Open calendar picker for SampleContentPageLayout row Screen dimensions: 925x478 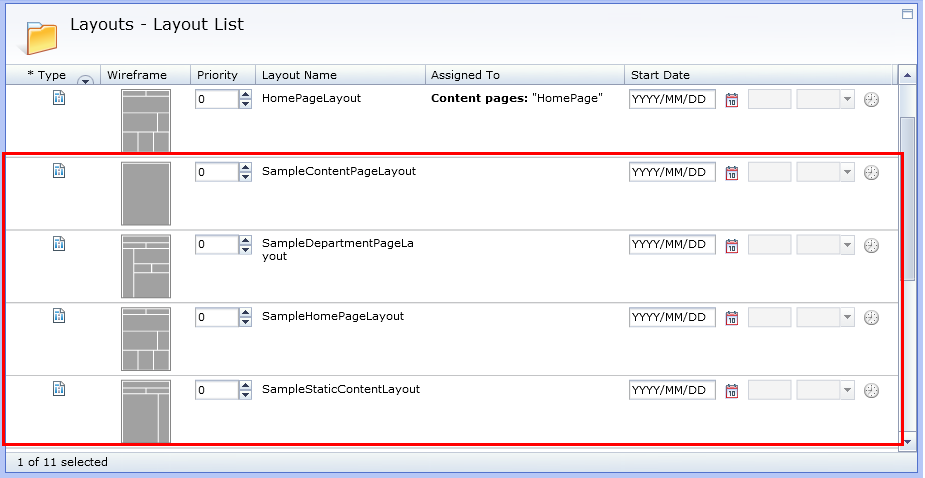coord(732,173)
